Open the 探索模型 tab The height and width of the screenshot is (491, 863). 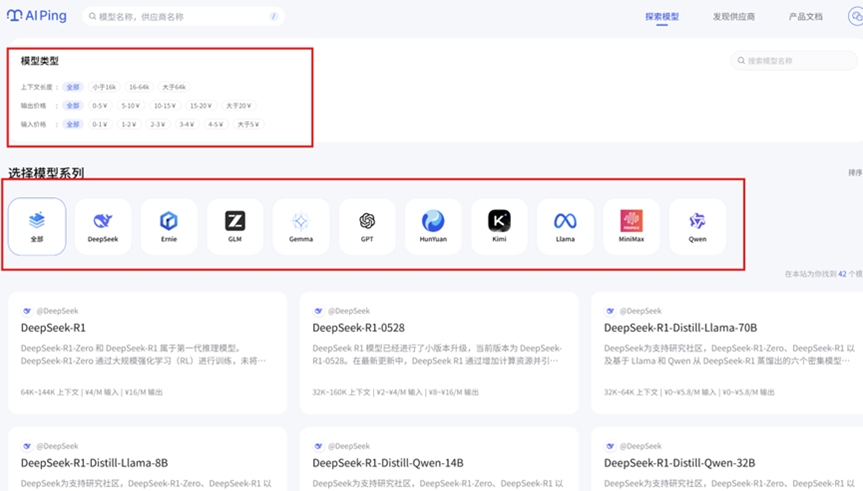662,17
